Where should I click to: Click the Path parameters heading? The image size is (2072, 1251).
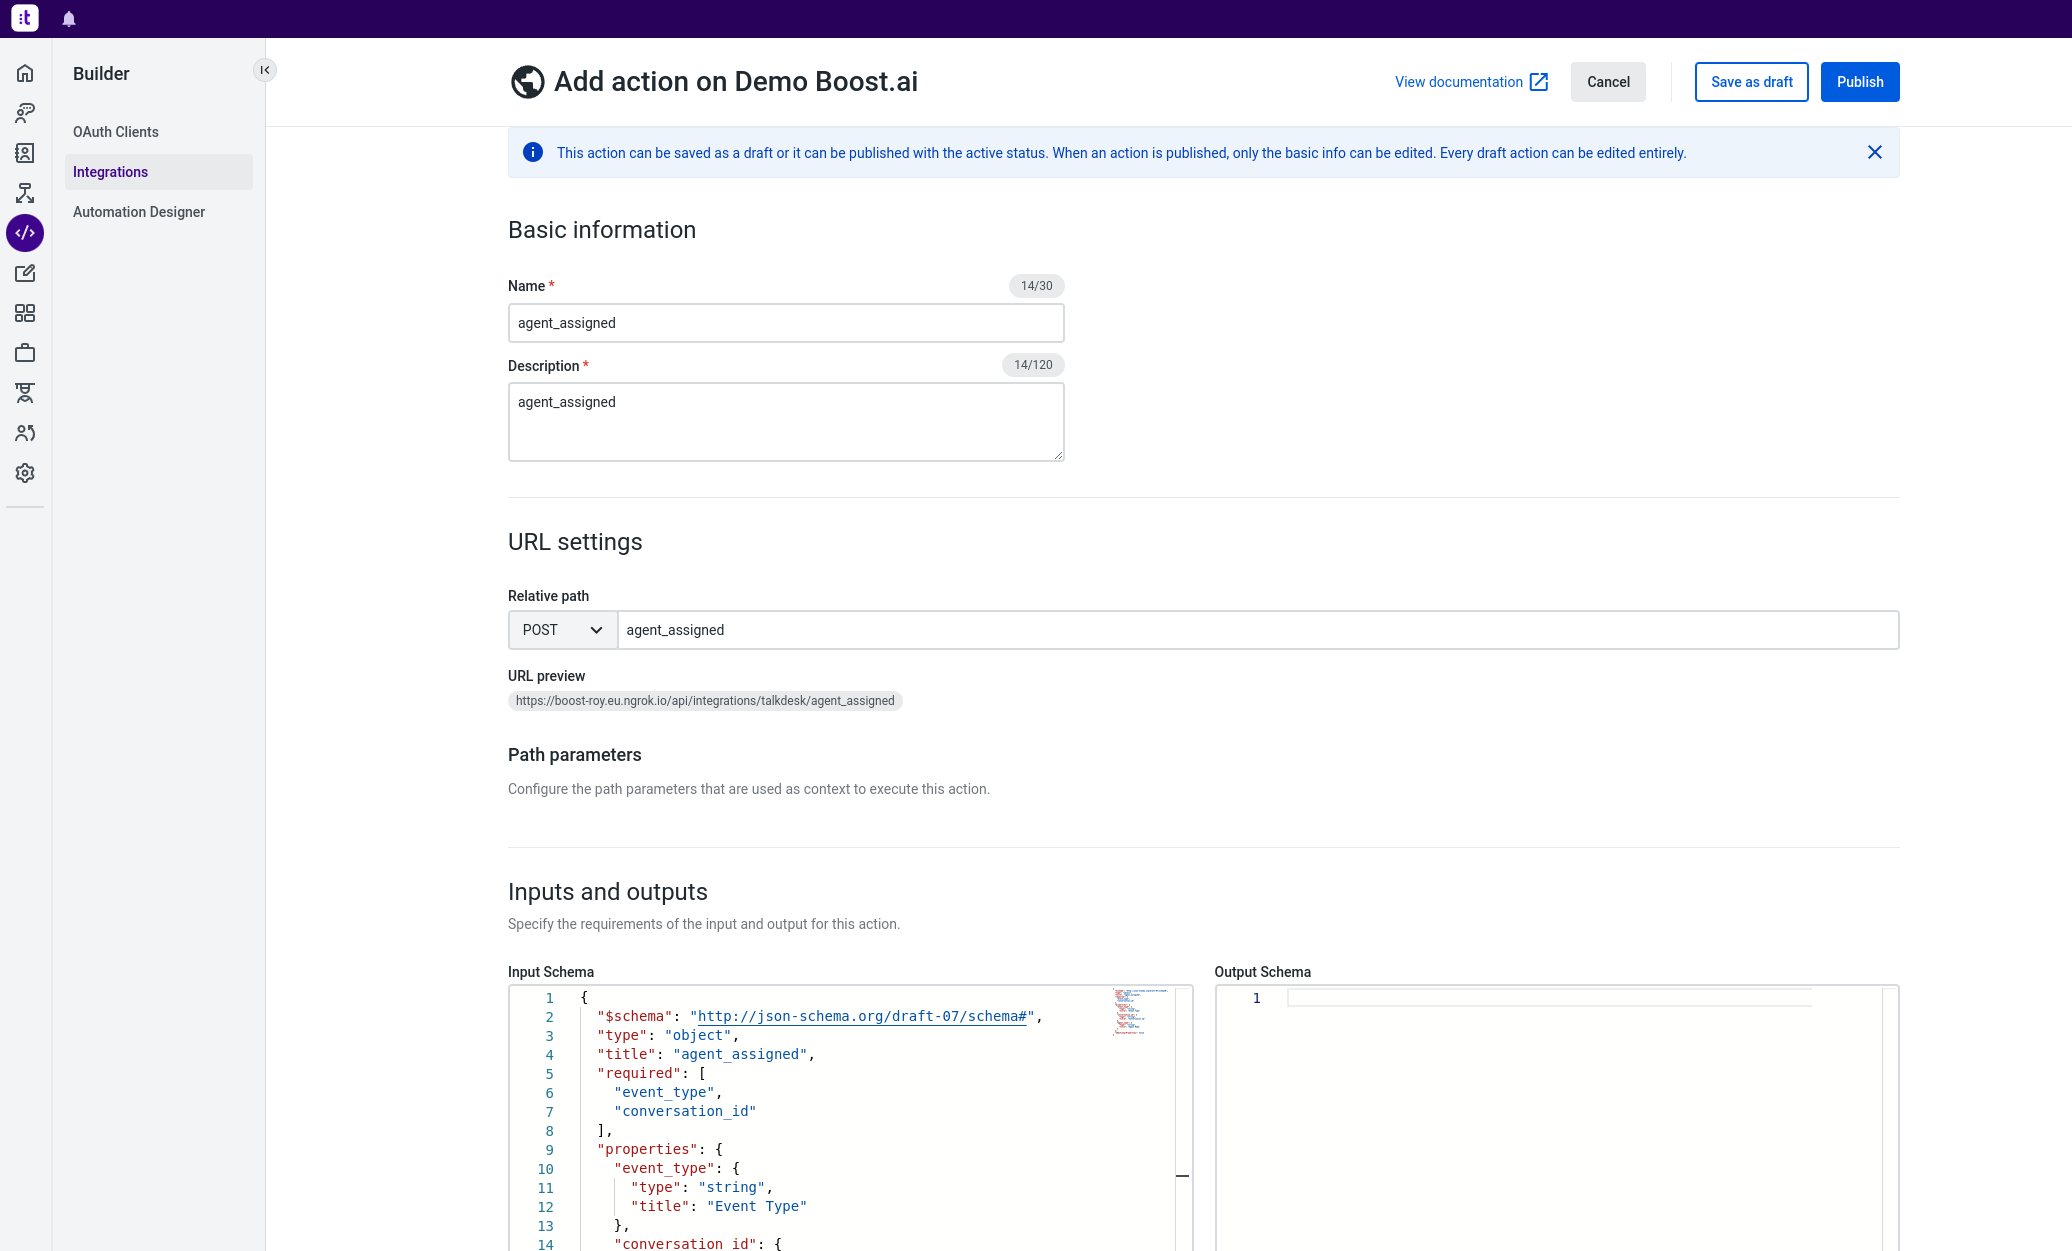point(575,755)
